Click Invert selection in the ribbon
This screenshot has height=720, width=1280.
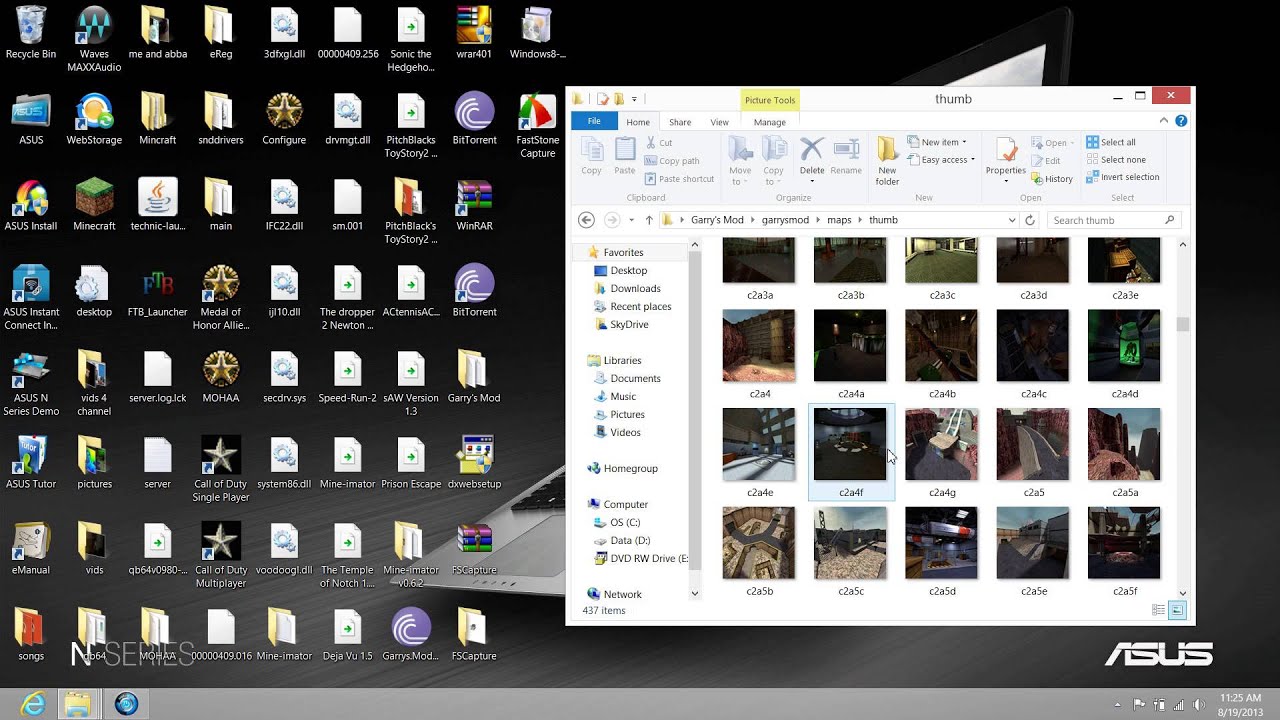pyautogui.click(x=1123, y=177)
